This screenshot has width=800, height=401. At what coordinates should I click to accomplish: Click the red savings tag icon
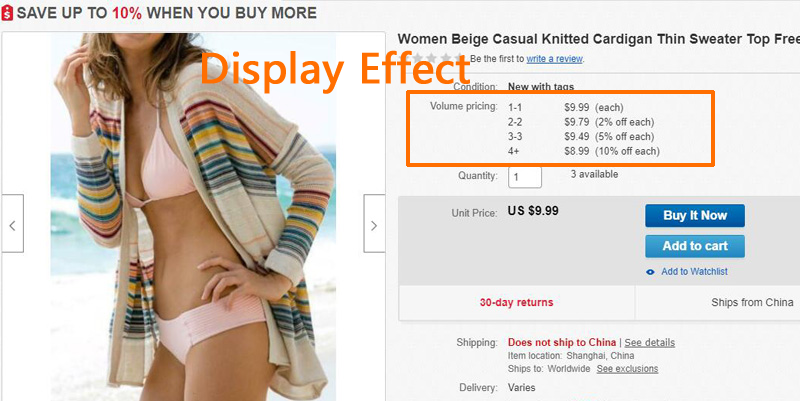point(7,13)
